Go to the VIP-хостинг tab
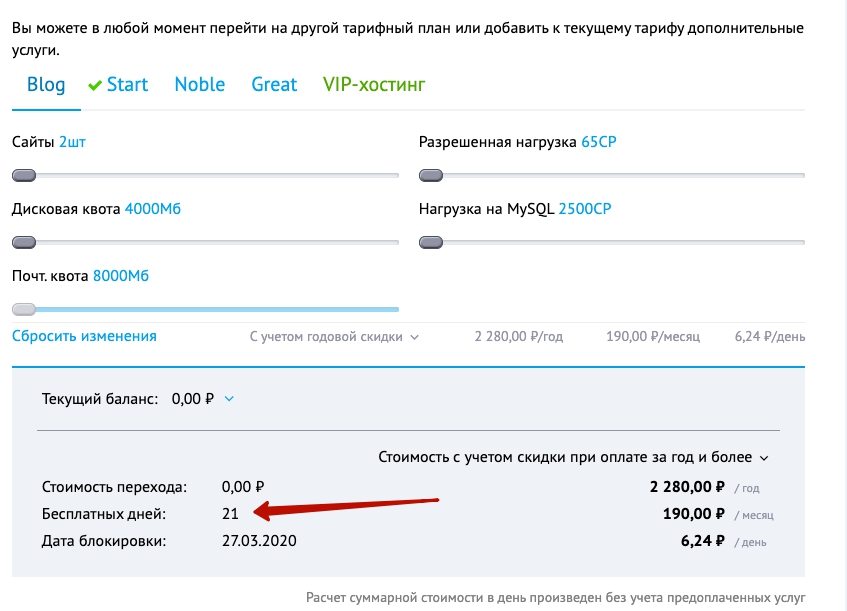The height and width of the screenshot is (611, 847). pos(374,85)
